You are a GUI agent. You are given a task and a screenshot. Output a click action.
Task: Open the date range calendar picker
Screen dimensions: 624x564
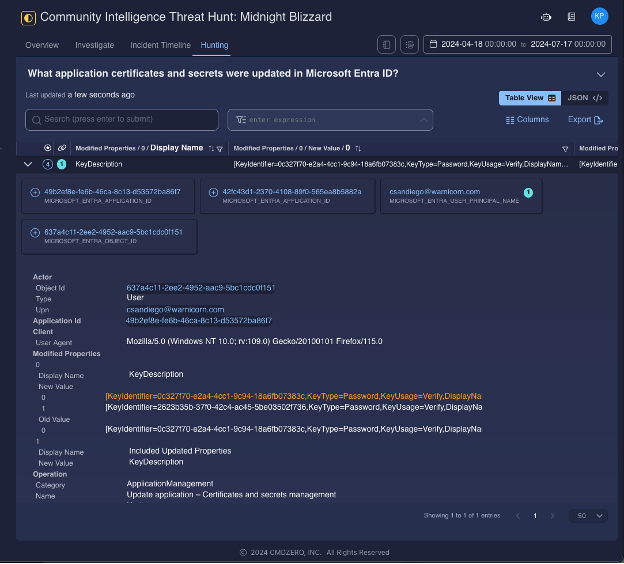click(x=517, y=44)
